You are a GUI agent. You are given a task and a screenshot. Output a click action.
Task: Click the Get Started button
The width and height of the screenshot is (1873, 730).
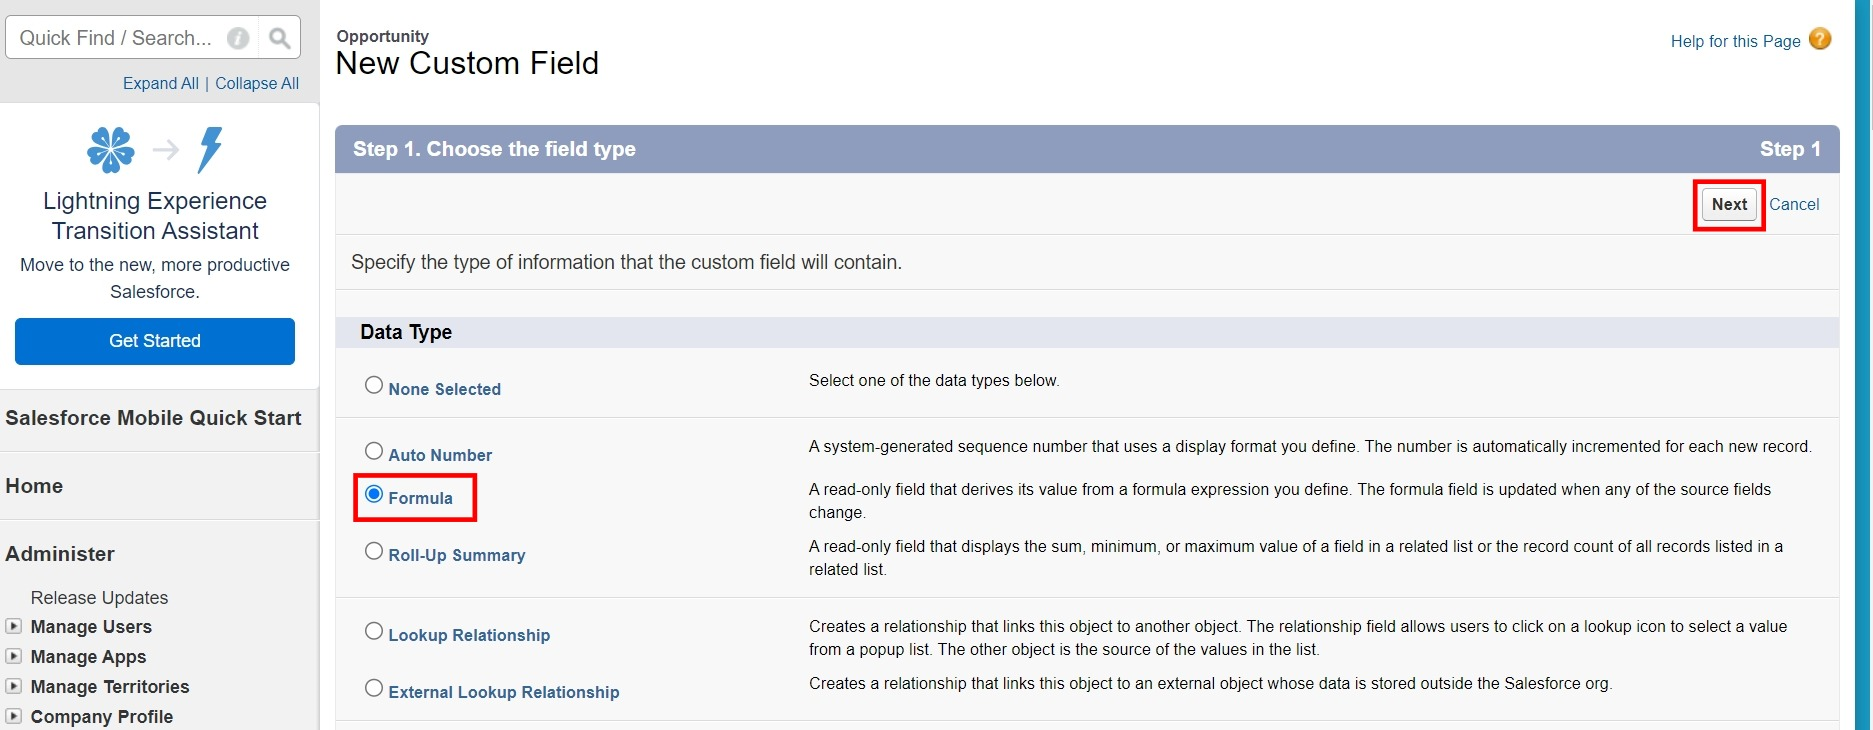coord(155,341)
